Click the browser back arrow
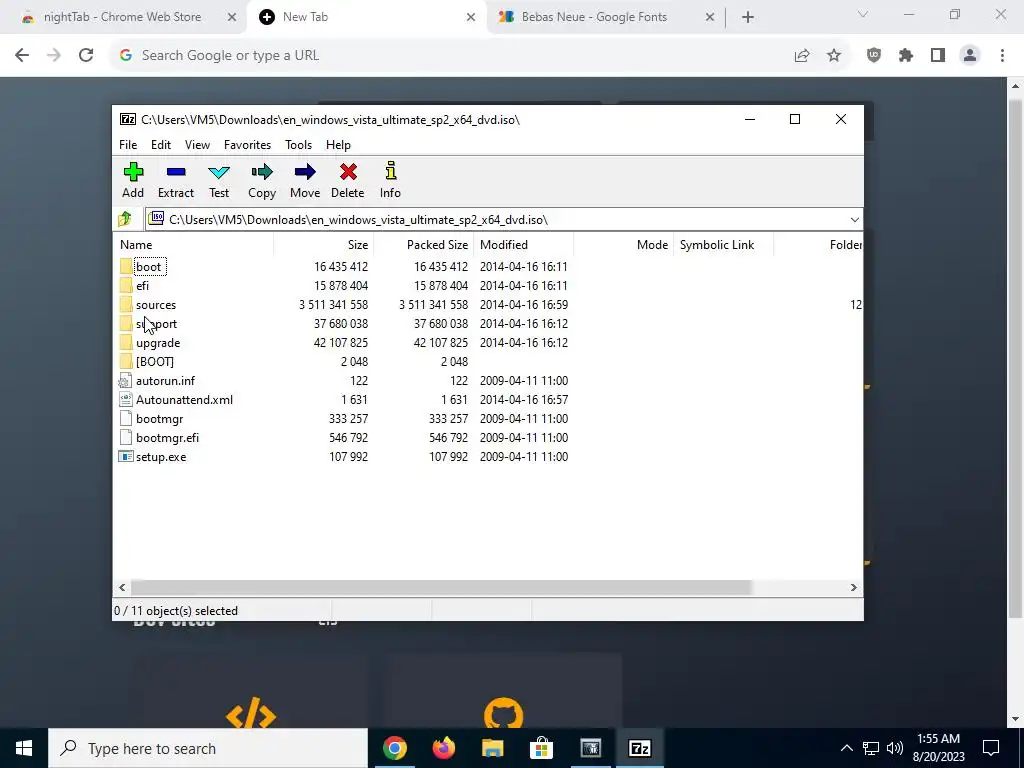This screenshot has height=768, width=1024. (x=22, y=56)
